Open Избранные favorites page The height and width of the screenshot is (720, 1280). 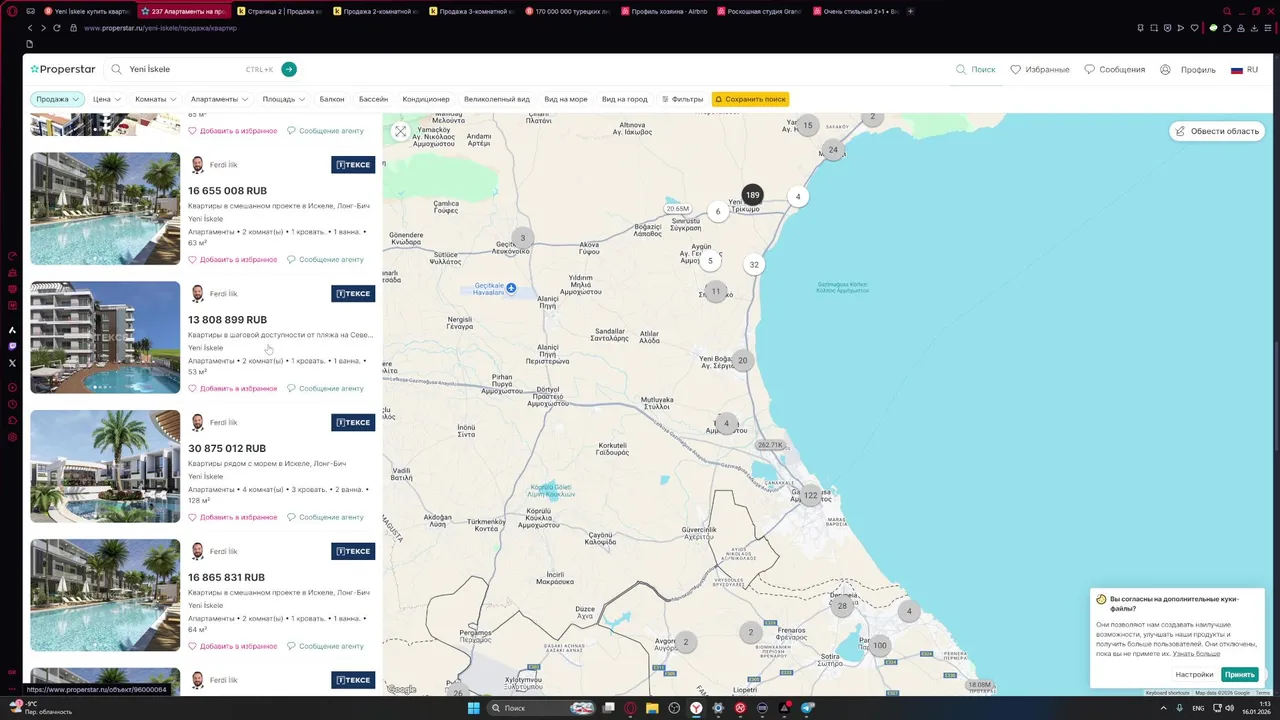click(1040, 70)
